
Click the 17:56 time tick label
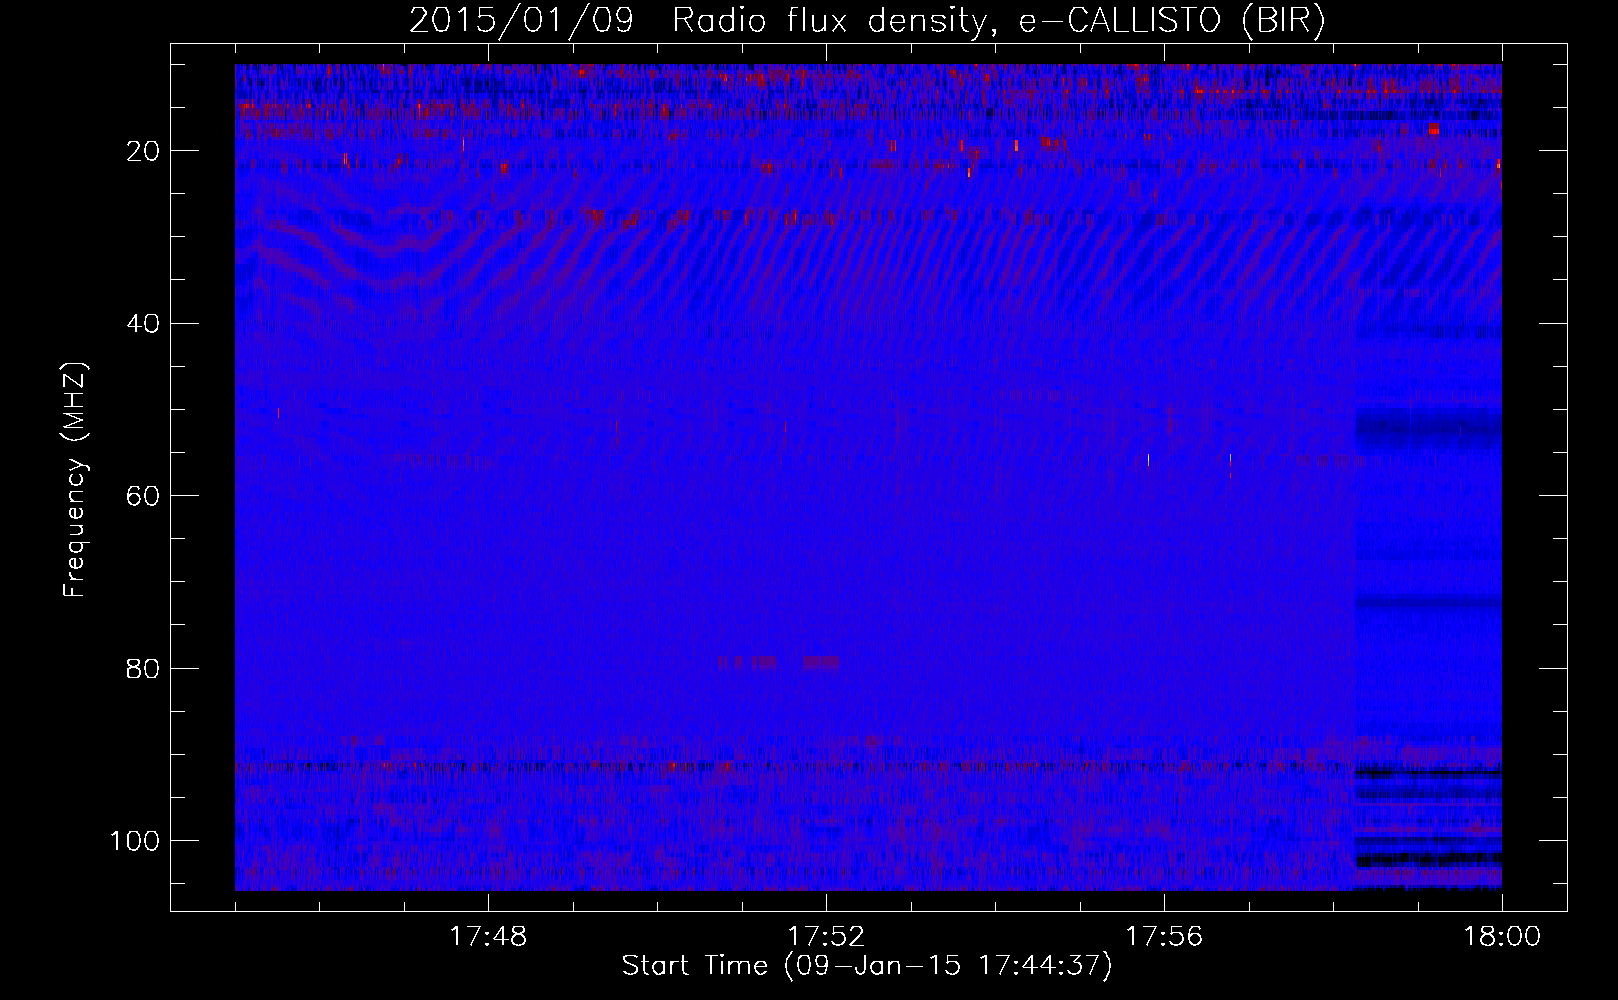point(1164,937)
